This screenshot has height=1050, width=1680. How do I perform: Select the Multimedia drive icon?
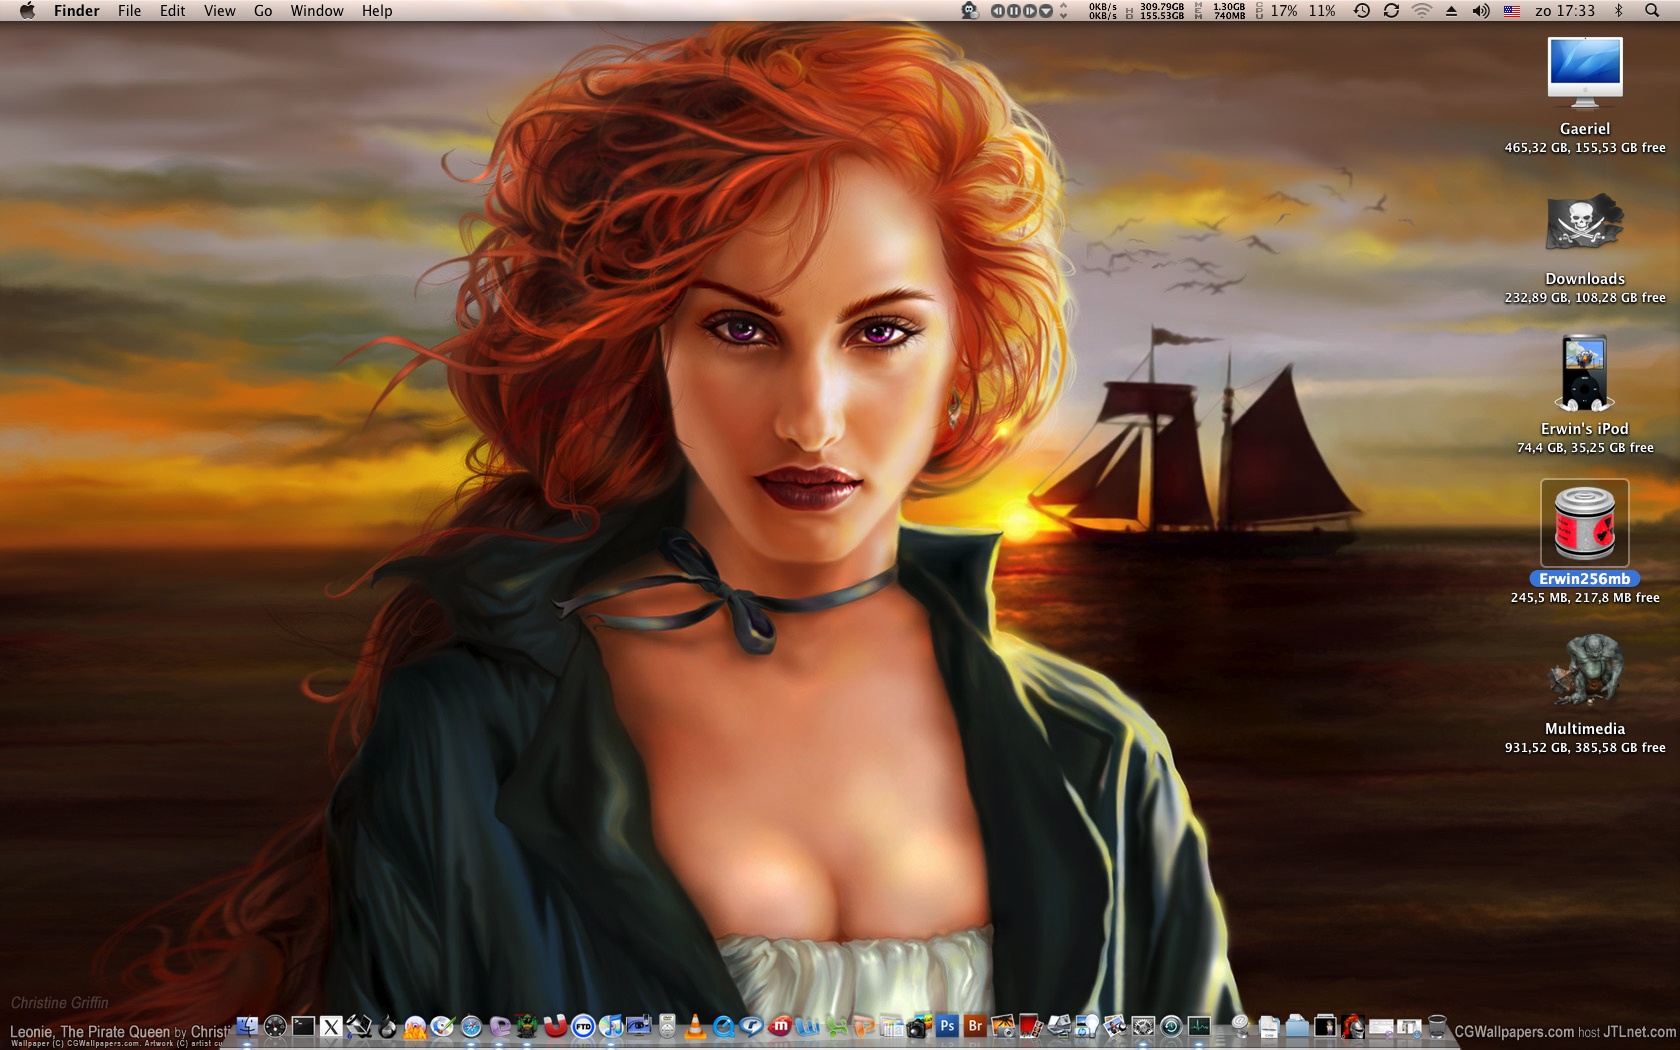(1585, 672)
